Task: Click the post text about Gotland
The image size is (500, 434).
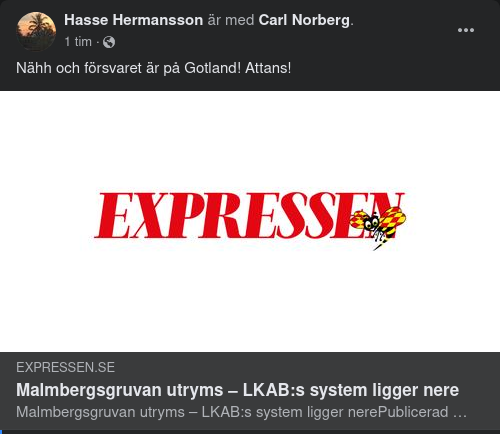Action: coord(154,68)
